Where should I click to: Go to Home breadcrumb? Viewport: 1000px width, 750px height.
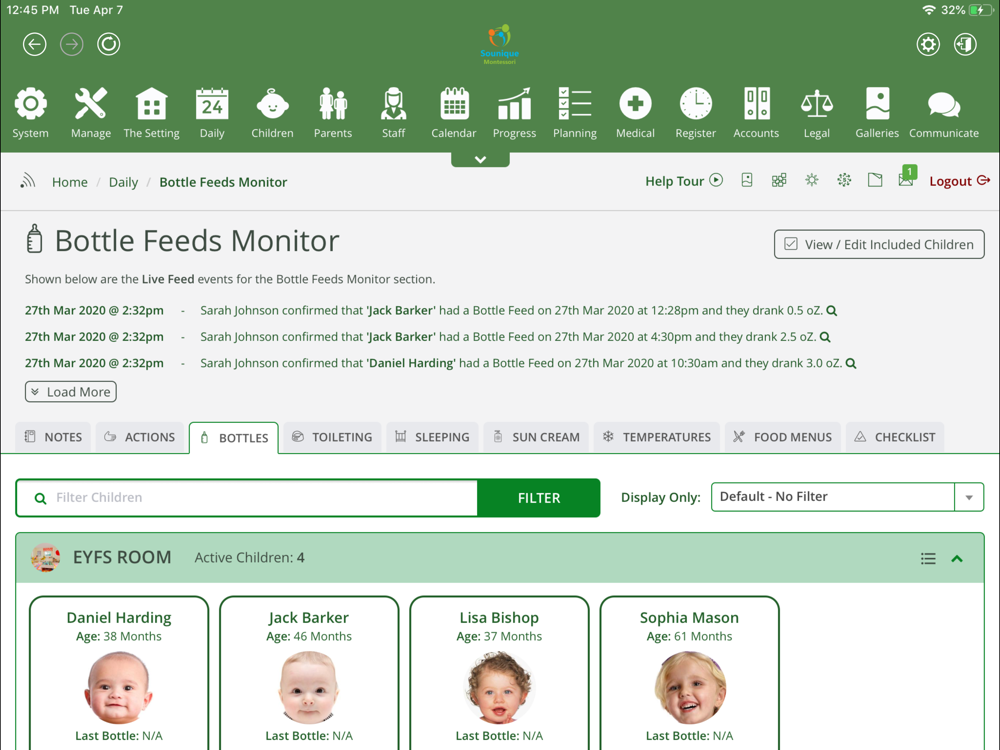[x=70, y=182]
